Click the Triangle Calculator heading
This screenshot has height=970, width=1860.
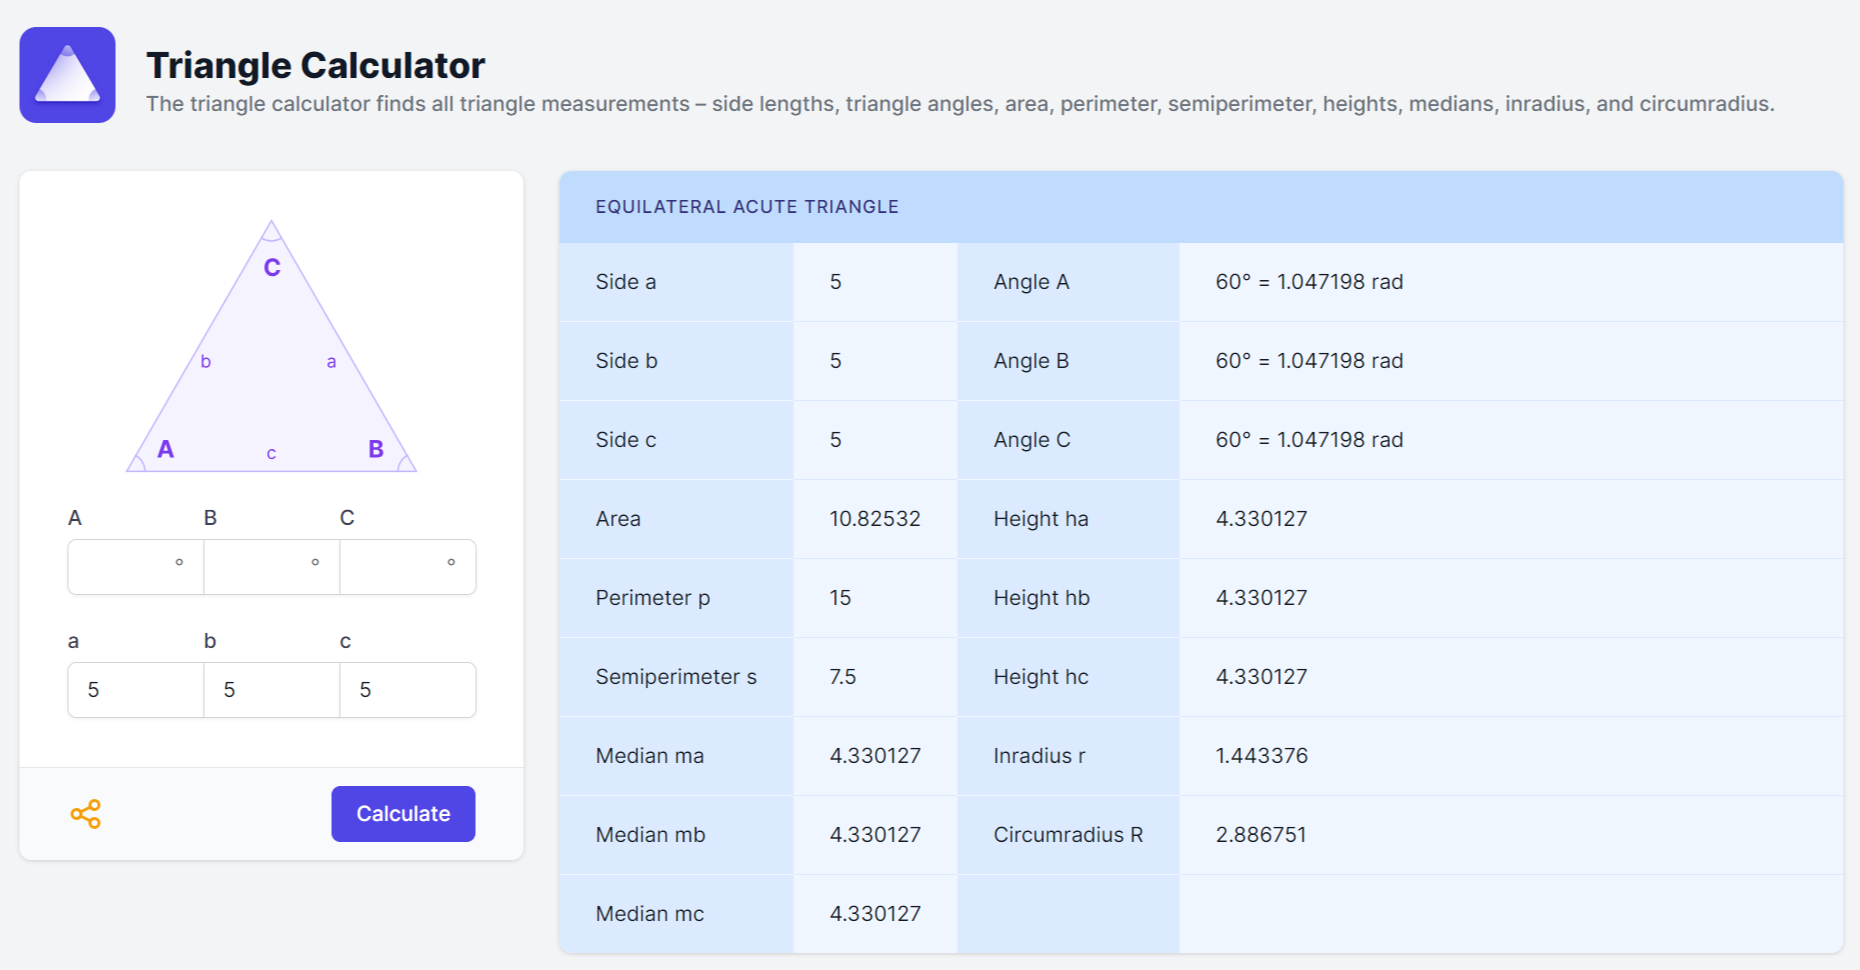[315, 66]
